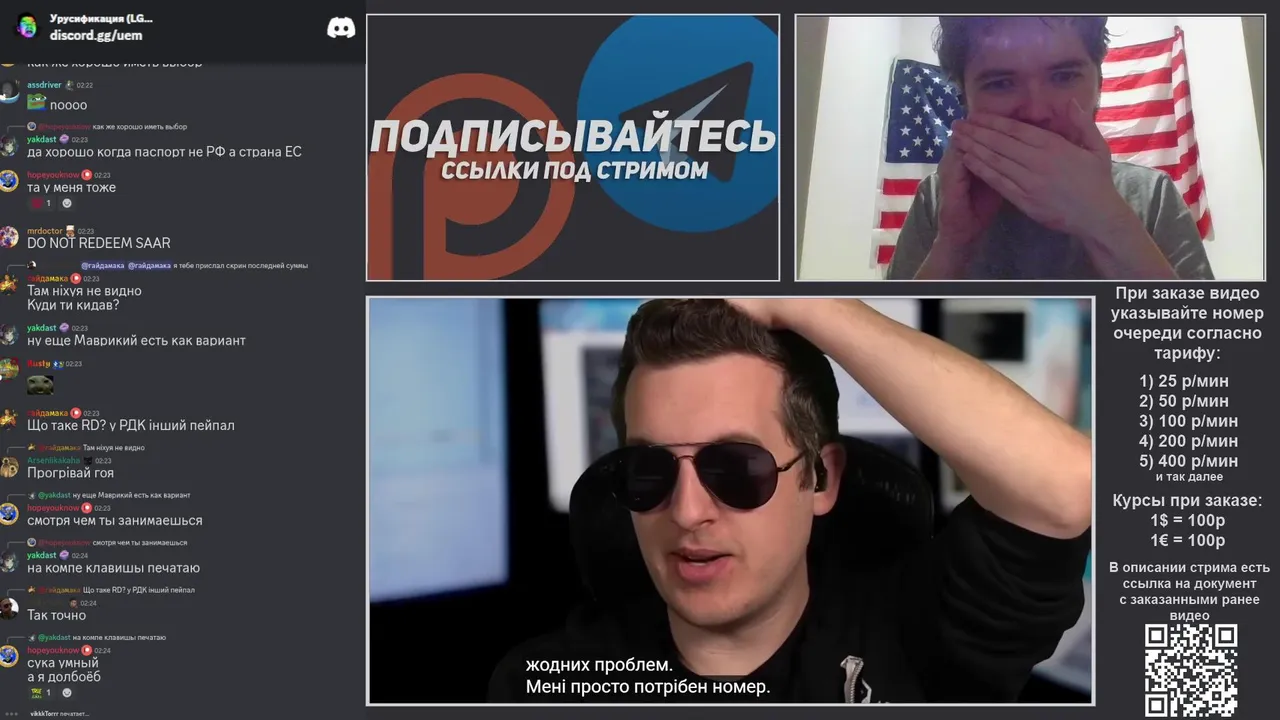This screenshot has height=720, width=1280.
Task: Click badge next to hopeyouknow's name at 02:24
Action: point(87,650)
